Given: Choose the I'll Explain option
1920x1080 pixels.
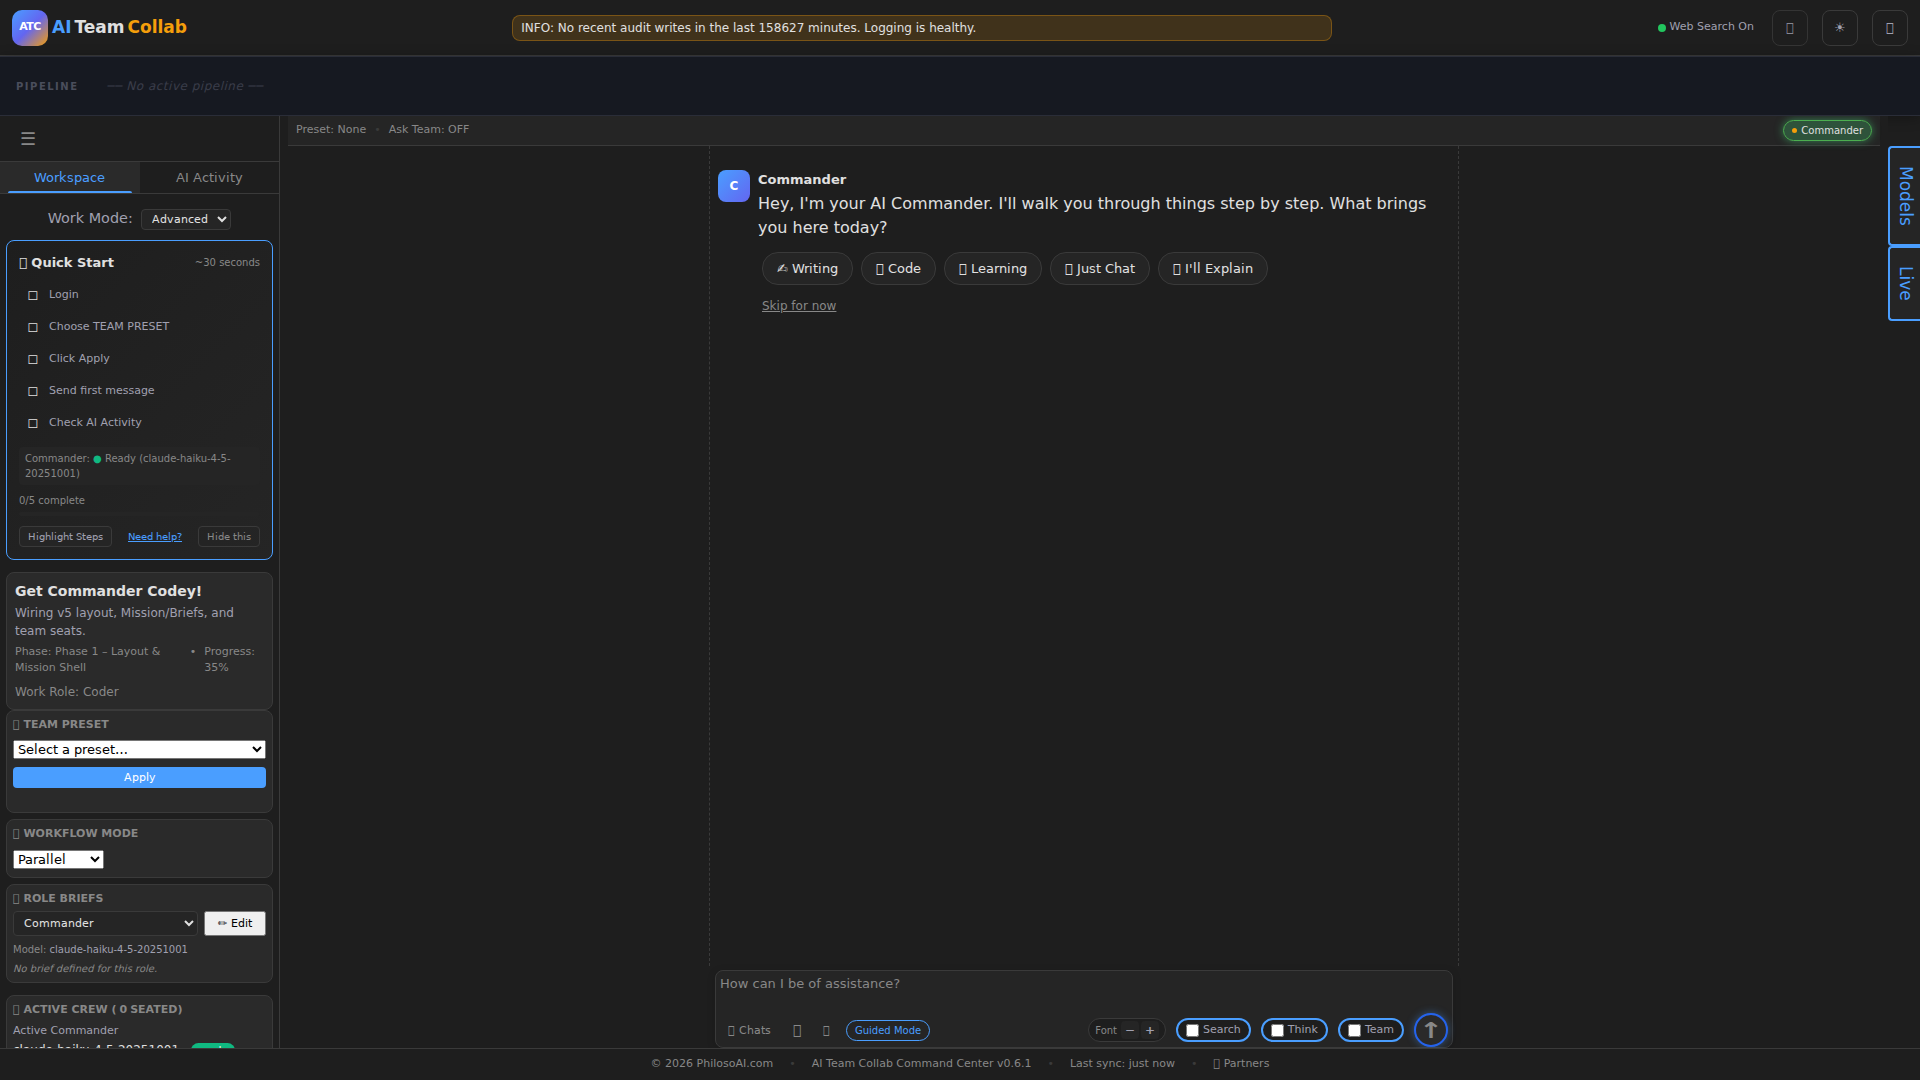Looking at the screenshot, I should pos(1212,269).
